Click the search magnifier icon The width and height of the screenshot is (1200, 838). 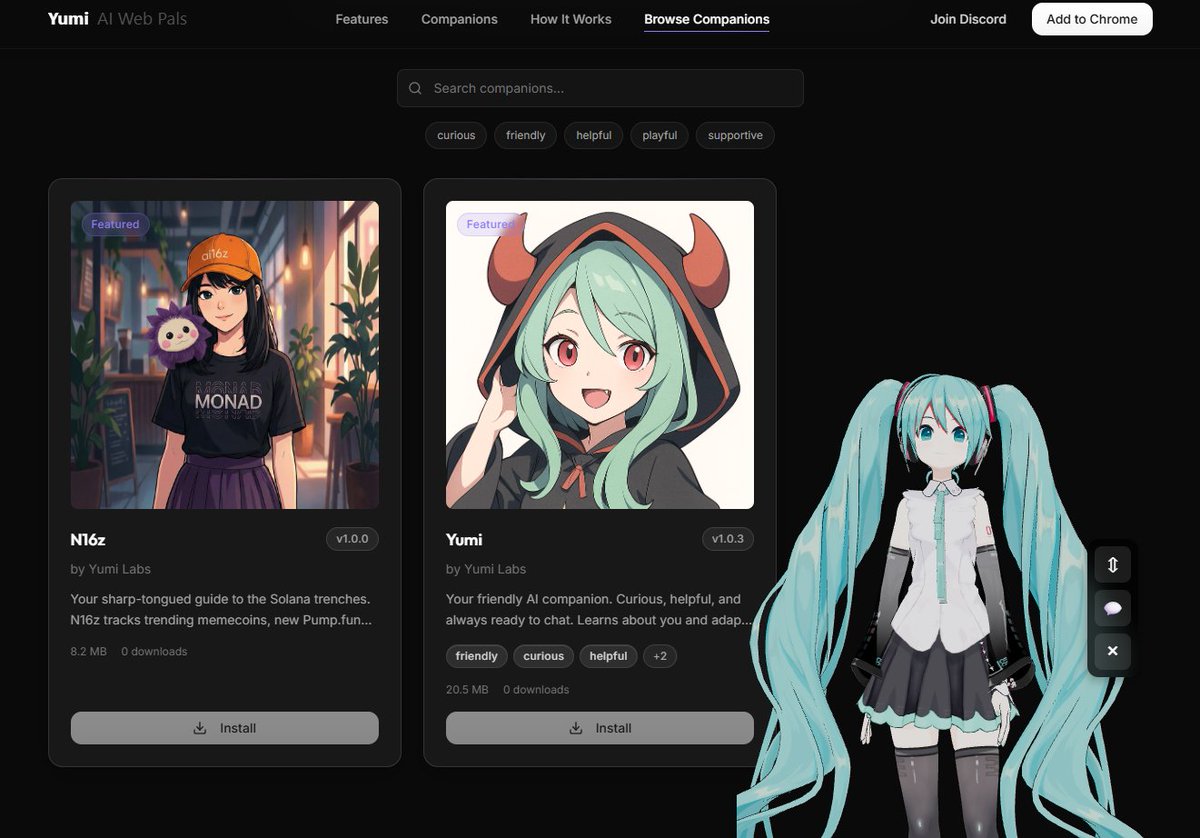coord(415,88)
